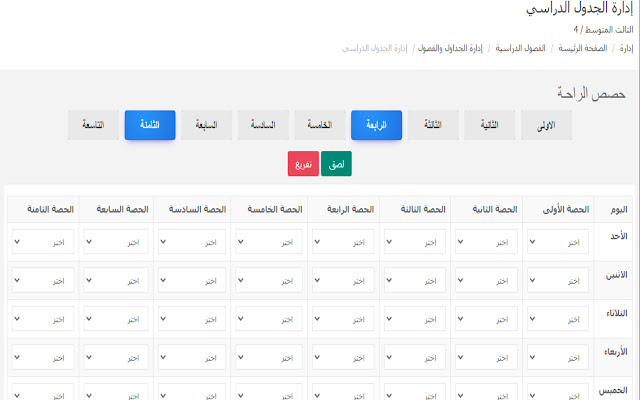Open الاثنين dropdown for الحصة السابعة
640x400 pixels.
click(116, 280)
